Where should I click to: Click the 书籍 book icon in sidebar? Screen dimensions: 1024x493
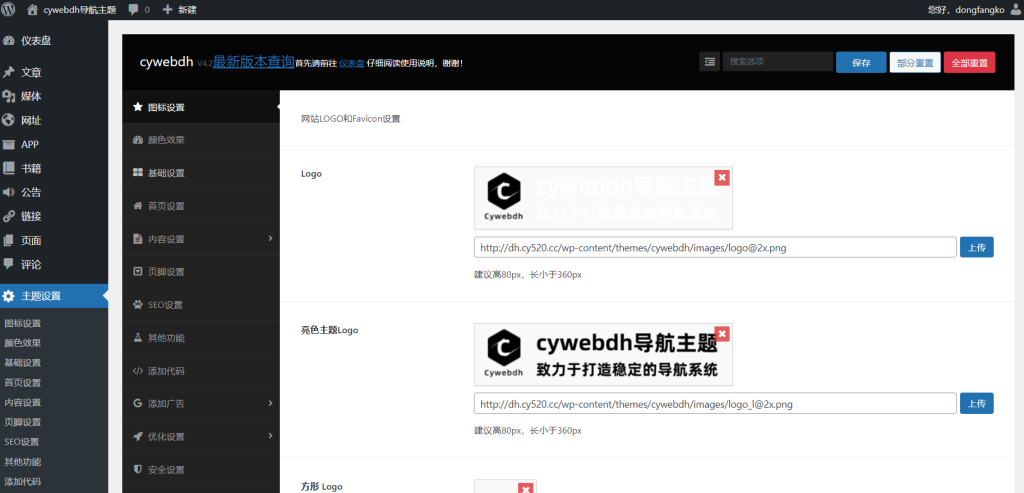tap(8, 168)
